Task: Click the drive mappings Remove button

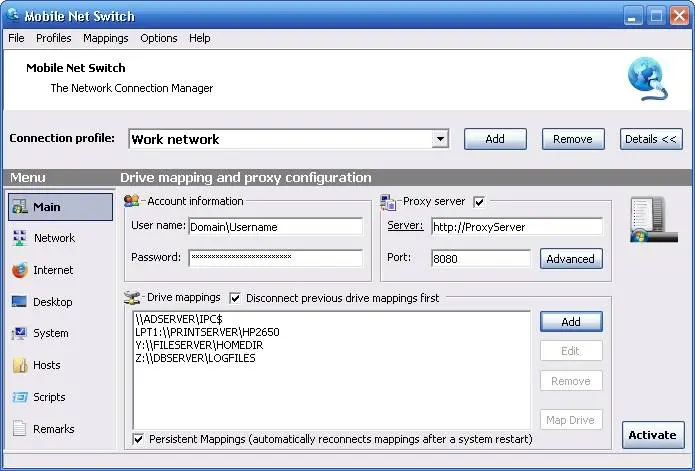Action: [x=571, y=381]
